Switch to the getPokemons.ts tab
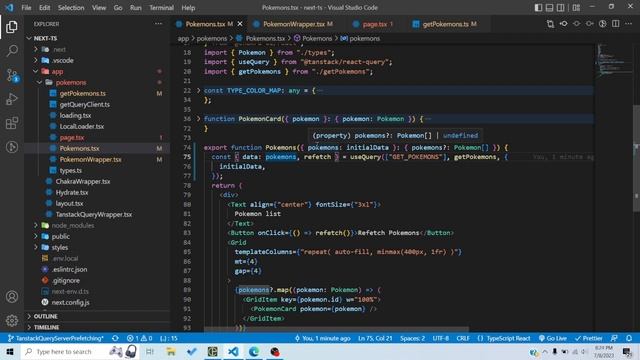 click(446, 24)
